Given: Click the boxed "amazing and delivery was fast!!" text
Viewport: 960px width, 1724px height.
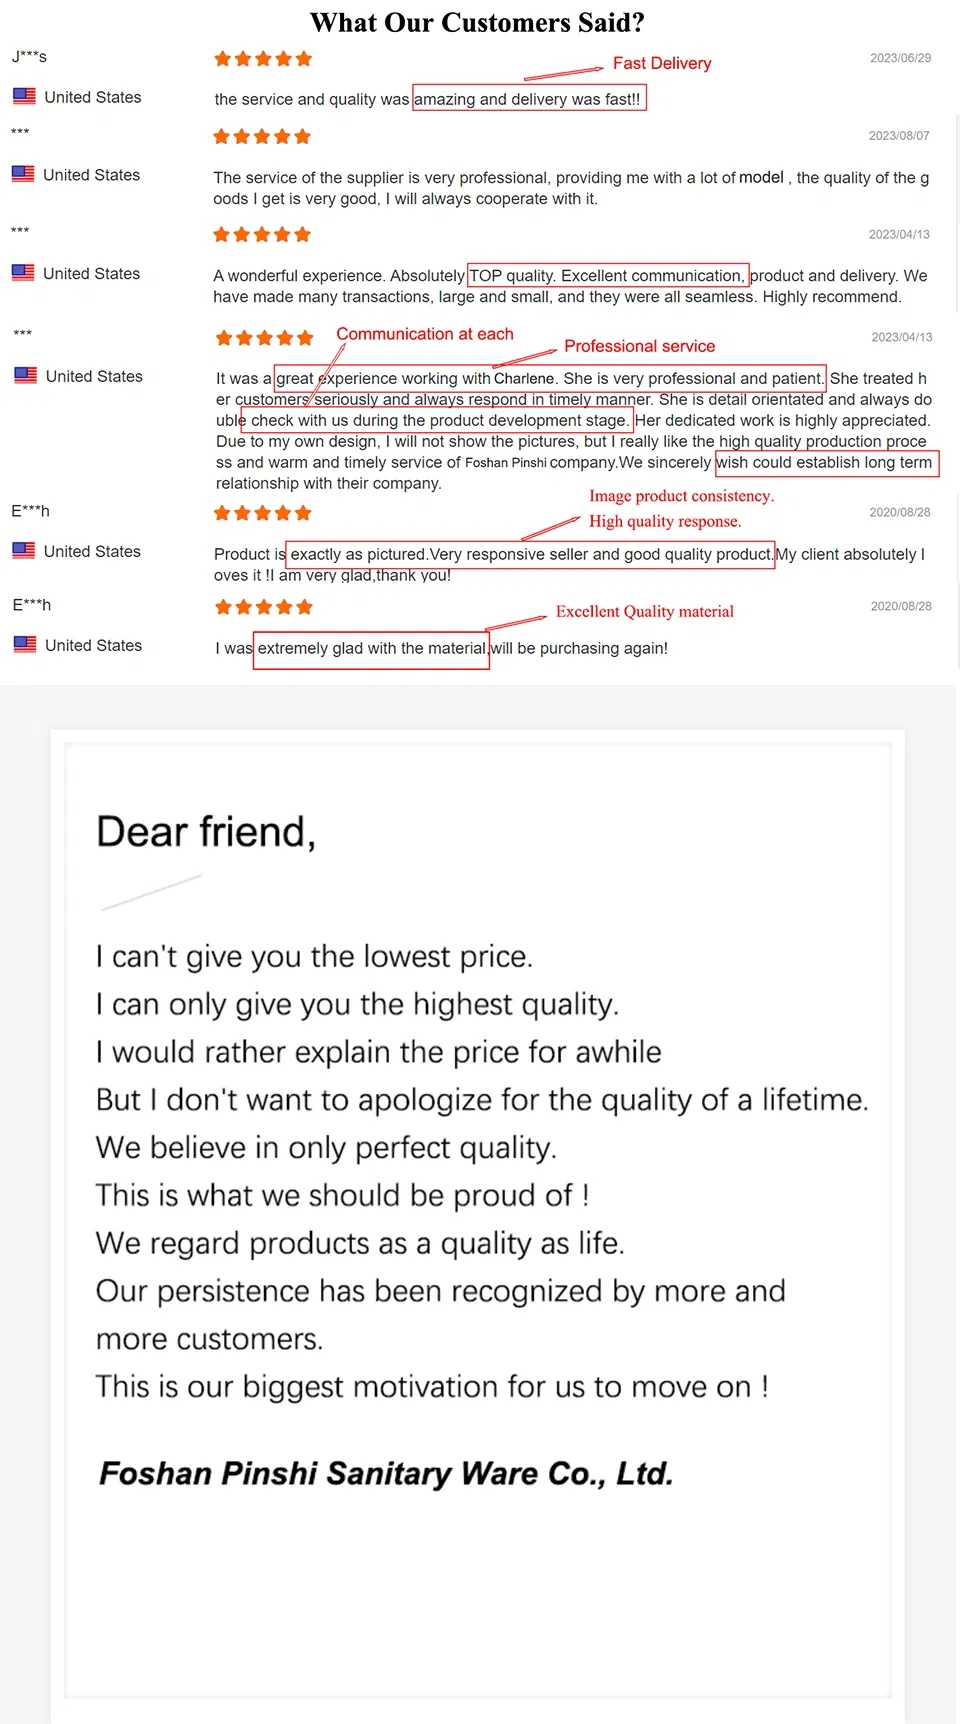Looking at the screenshot, I should [x=529, y=98].
